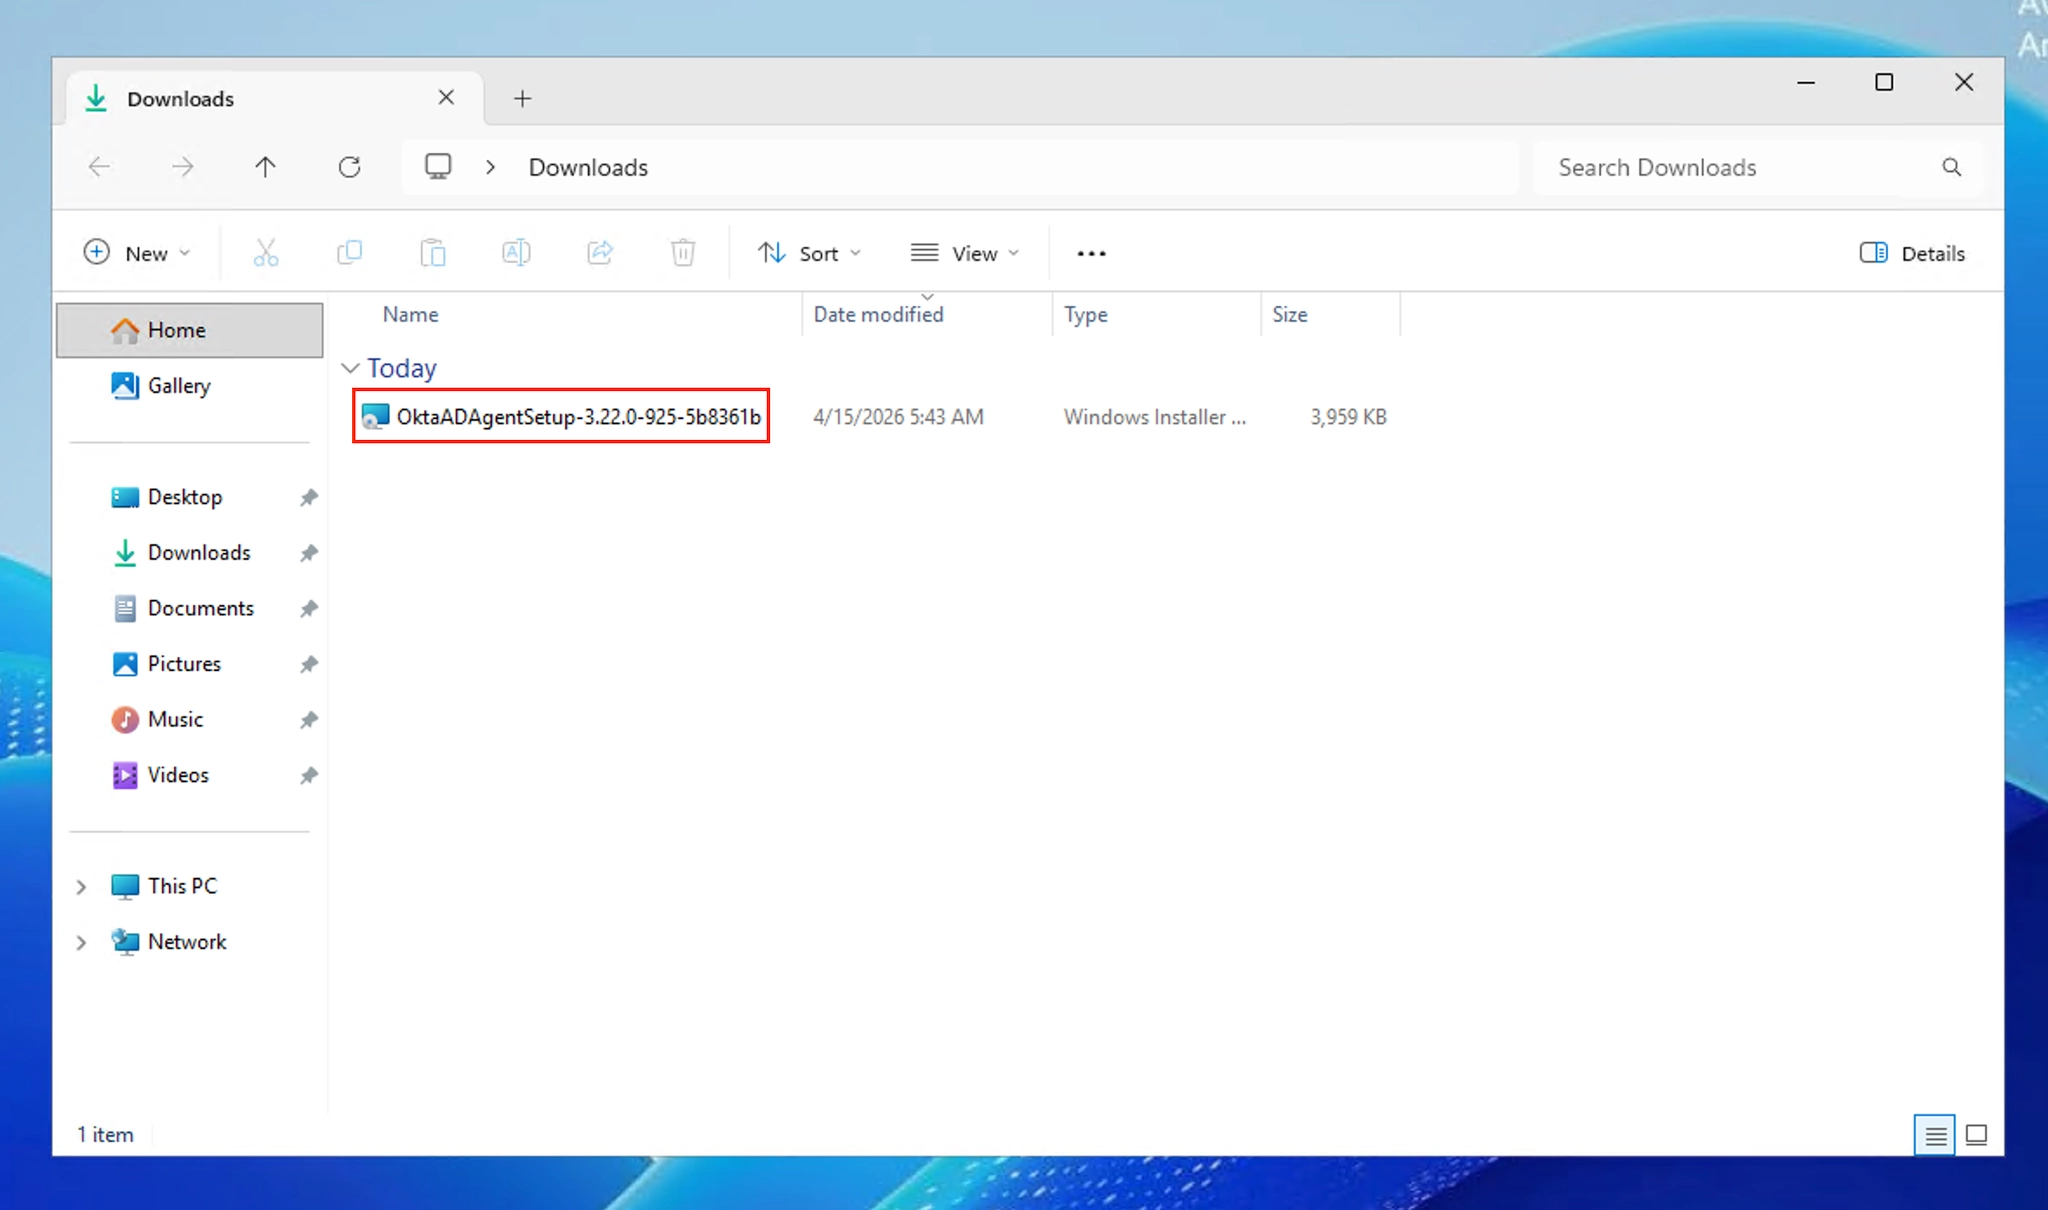
Task: Unpin Downloads from quick access
Action: (x=309, y=553)
